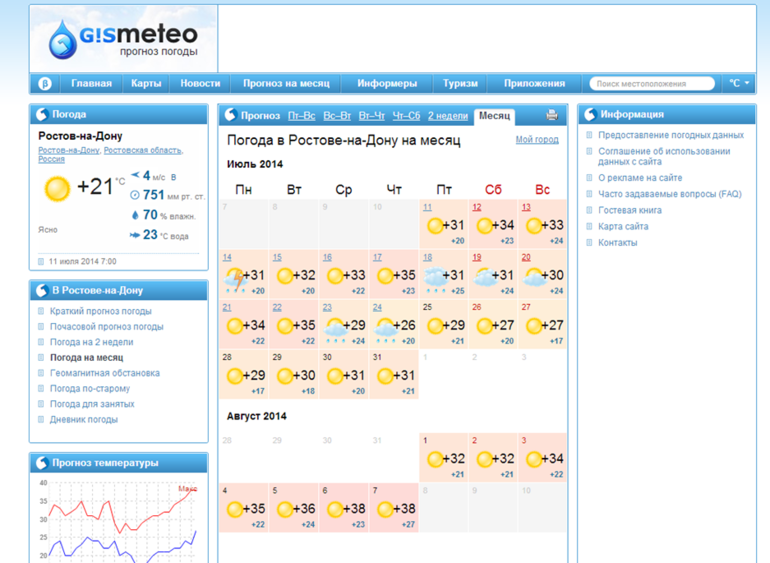Open Почасовой прогноз погоды link

coord(106,327)
